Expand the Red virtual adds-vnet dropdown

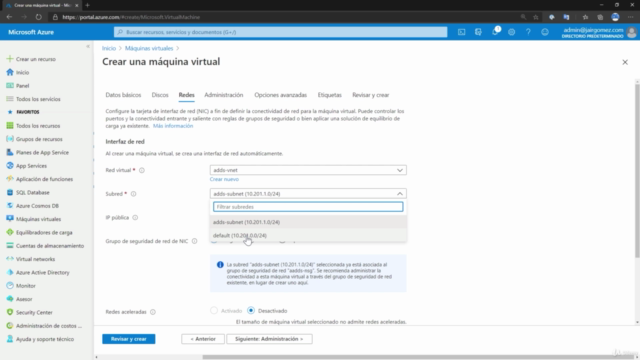pos(308,170)
